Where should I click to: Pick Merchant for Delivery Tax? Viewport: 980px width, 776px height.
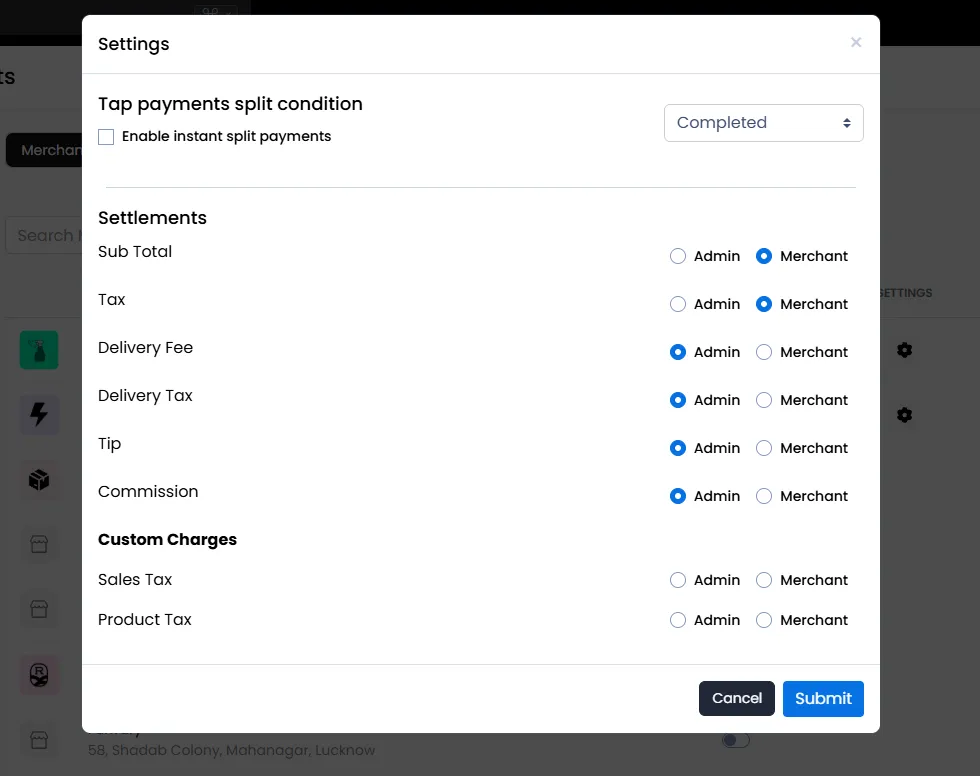pyautogui.click(x=764, y=400)
